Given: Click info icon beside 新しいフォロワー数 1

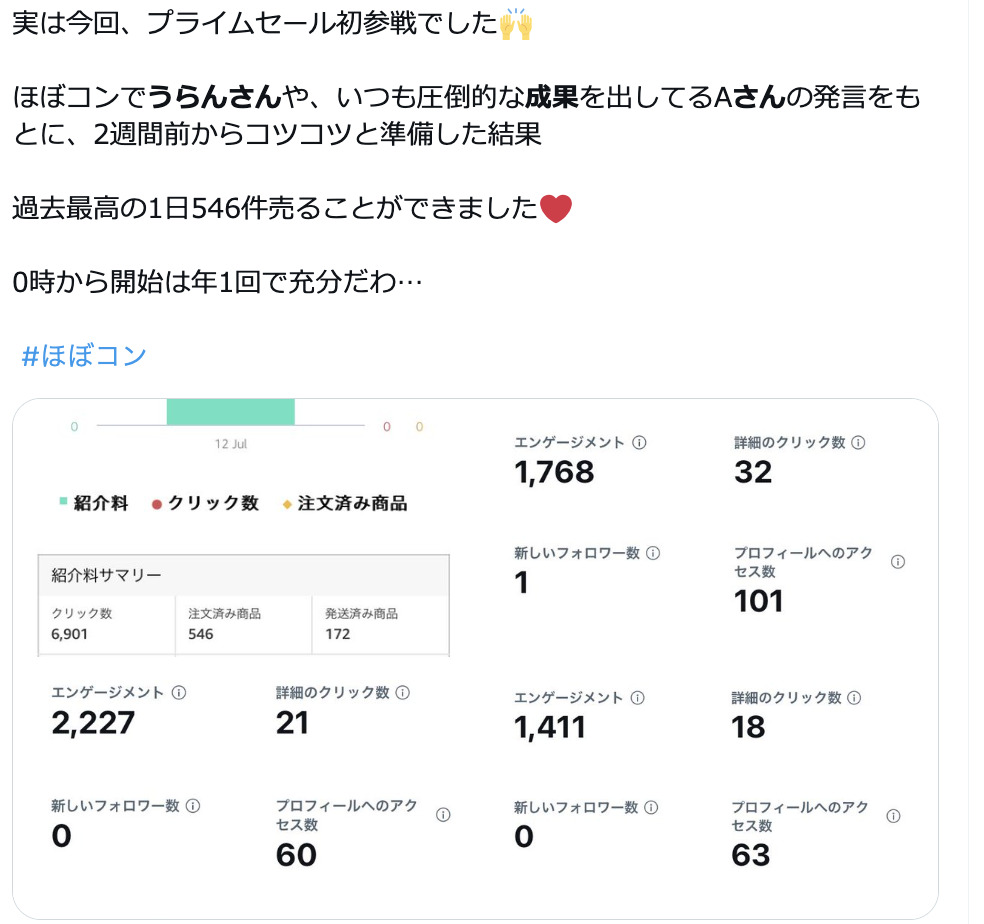Looking at the screenshot, I should pos(653,553).
